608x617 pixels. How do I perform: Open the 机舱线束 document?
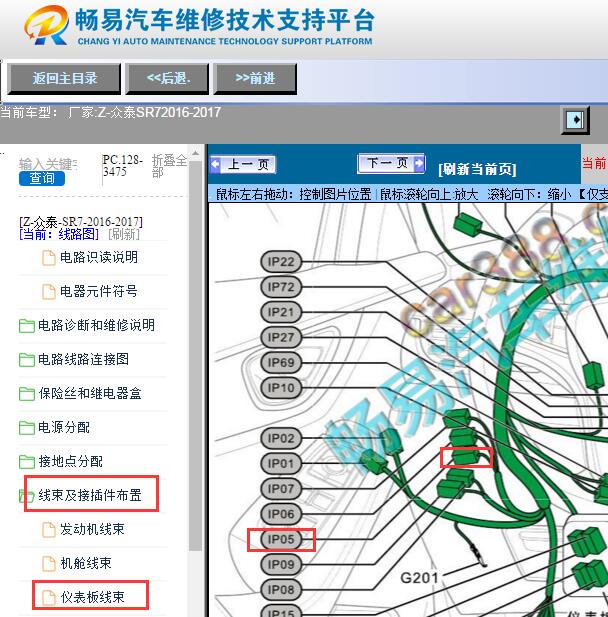pos(86,563)
